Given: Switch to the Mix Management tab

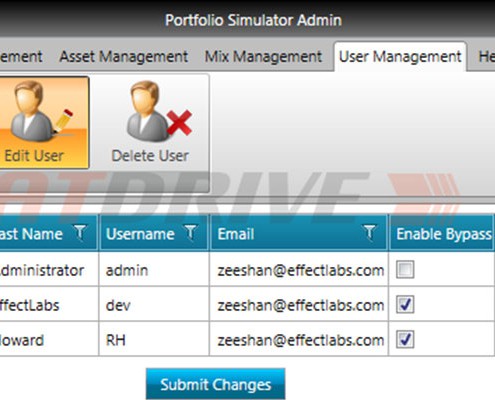Looking at the screenshot, I should pyautogui.click(x=263, y=56).
